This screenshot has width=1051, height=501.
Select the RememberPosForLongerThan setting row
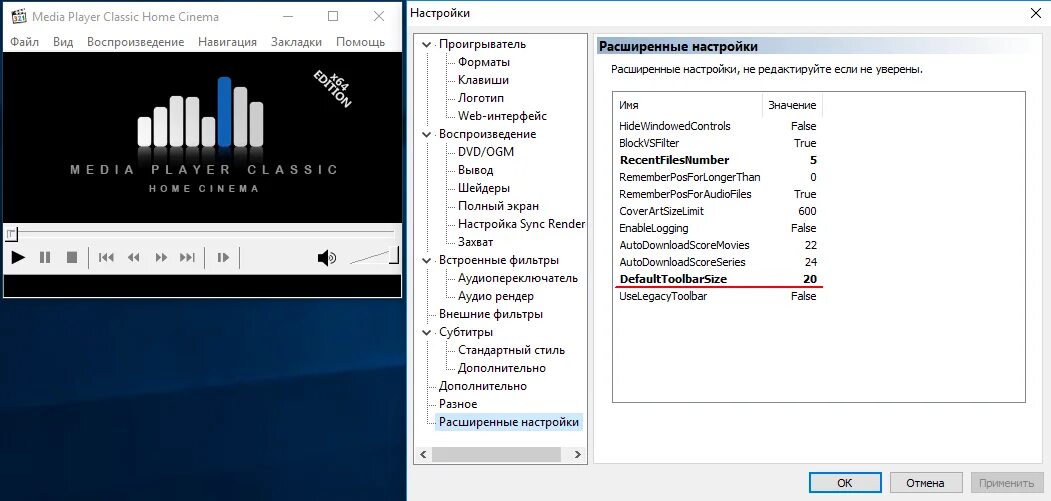pyautogui.click(x=718, y=177)
